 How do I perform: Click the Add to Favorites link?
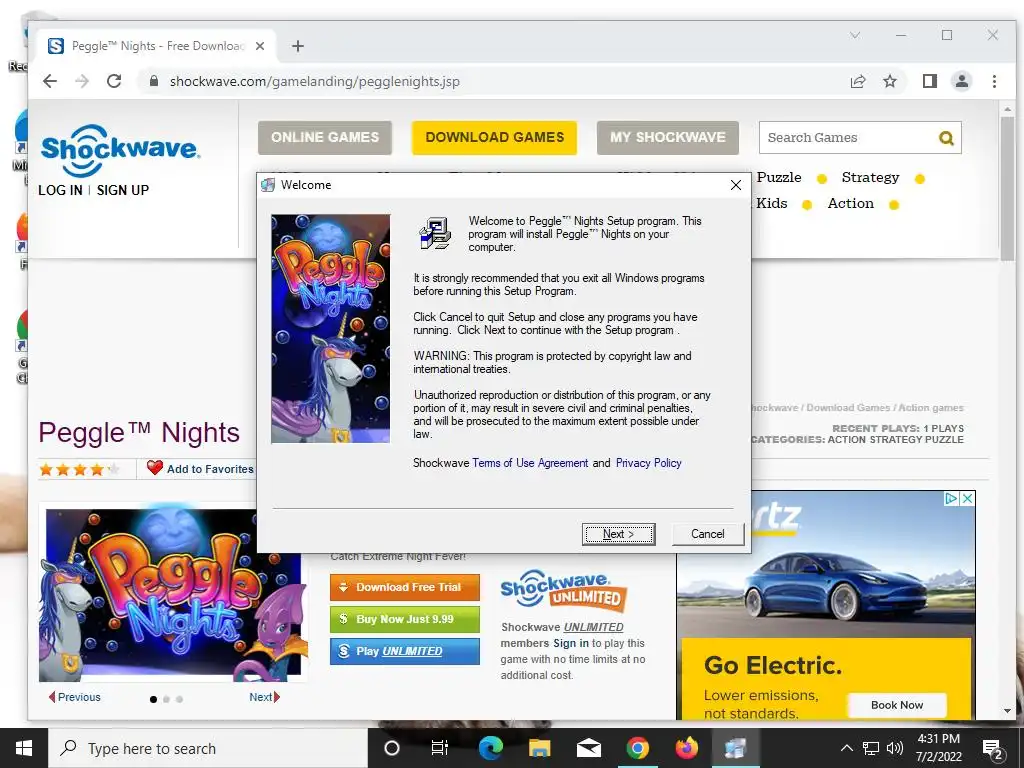tap(210, 469)
